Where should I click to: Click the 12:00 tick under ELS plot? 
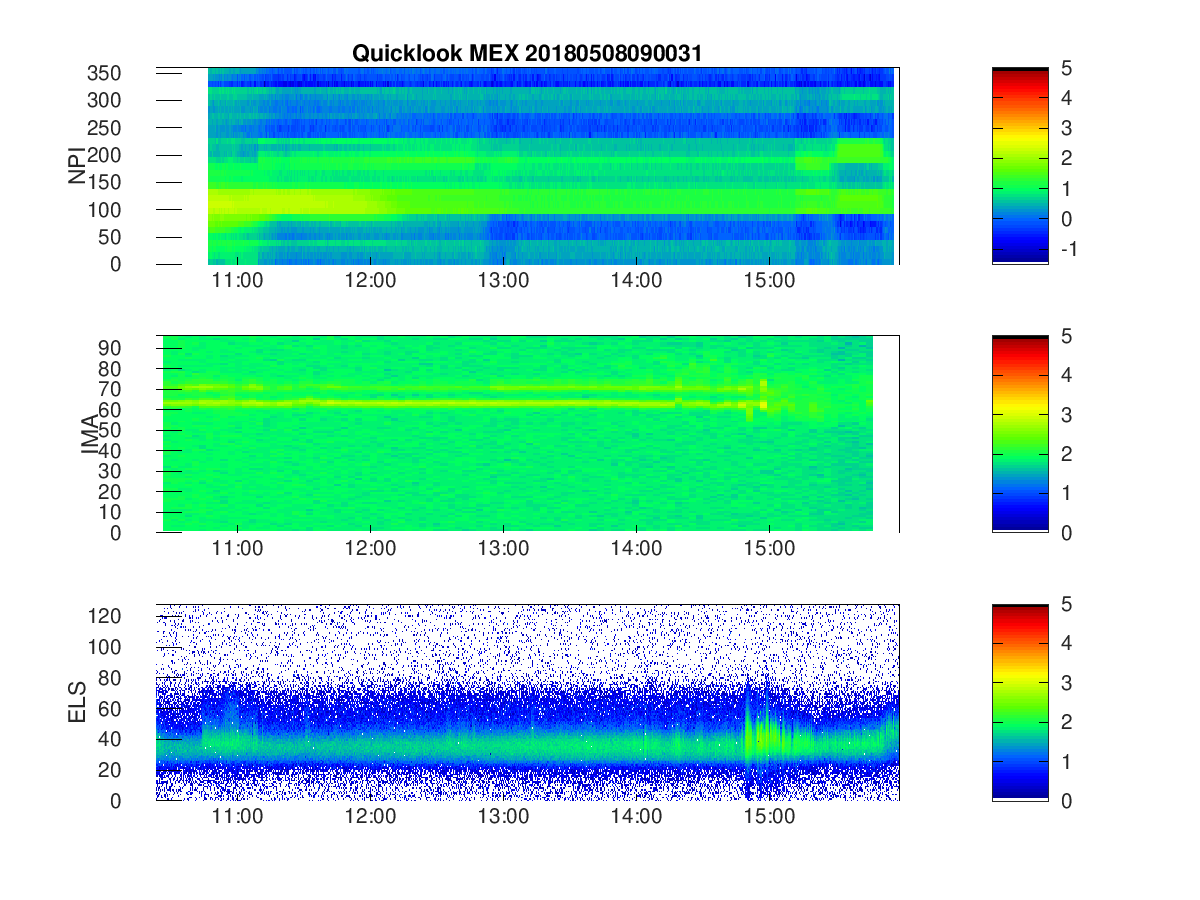tap(370, 817)
